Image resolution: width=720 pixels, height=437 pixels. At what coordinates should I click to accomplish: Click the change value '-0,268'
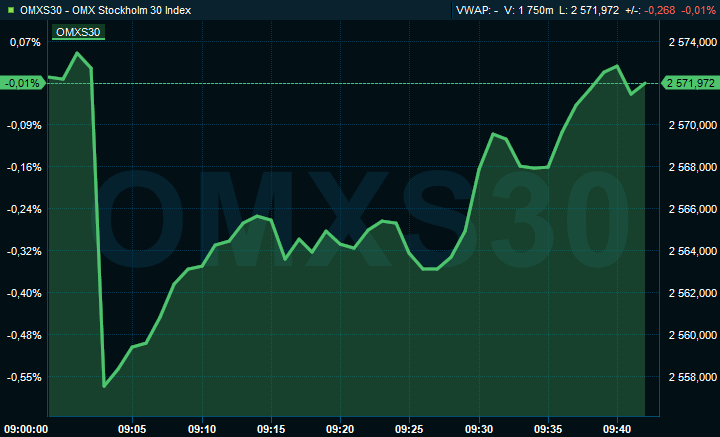[x=659, y=10]
